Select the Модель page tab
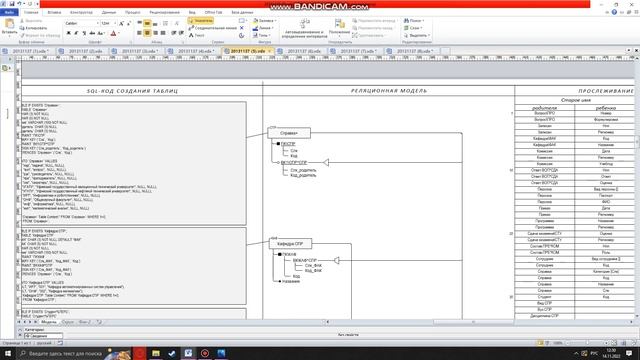The image size is (640, 360). pyautogui.click(x=49, y=322)
